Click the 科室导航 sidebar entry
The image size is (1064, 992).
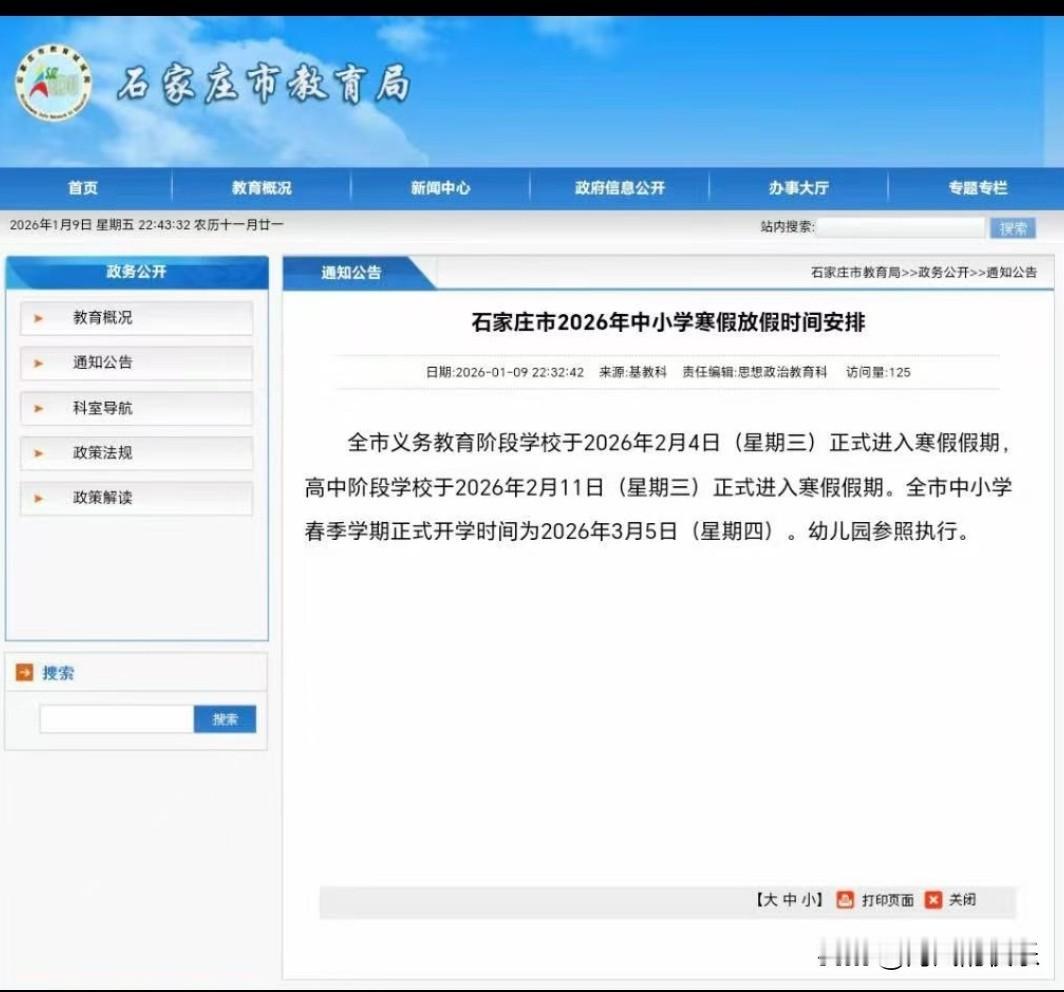point(100,409)
